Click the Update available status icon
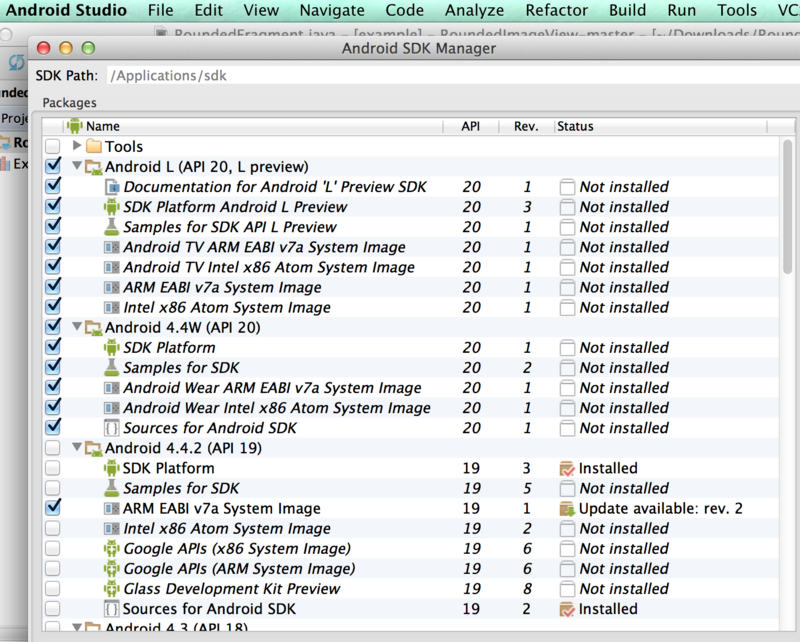Screen dimensions: 800x642 567,509
